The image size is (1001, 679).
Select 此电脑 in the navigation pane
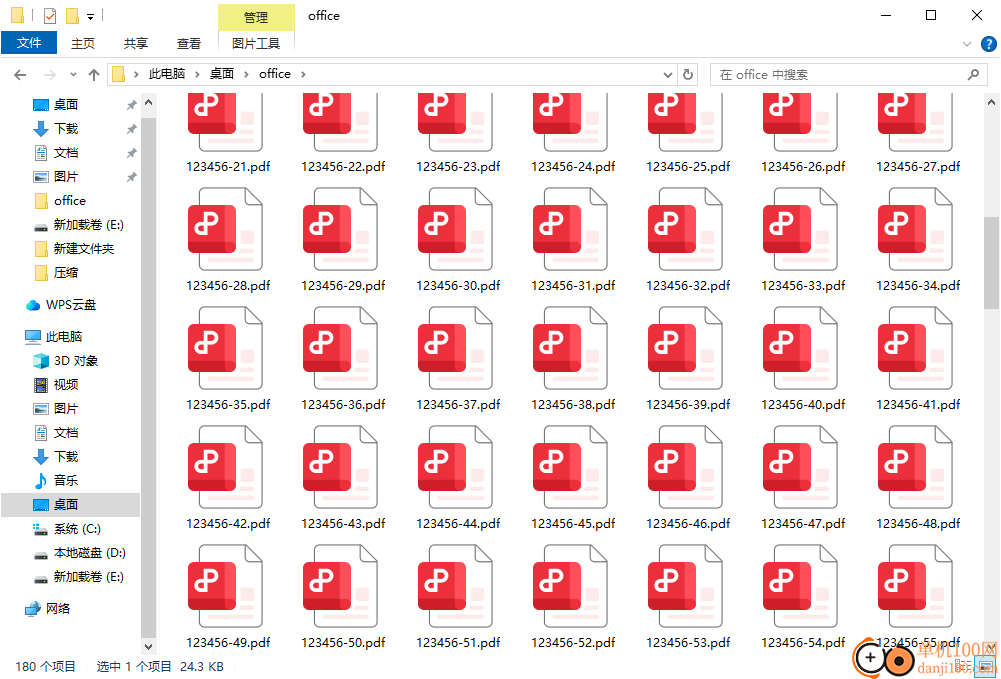coord(64,336)
